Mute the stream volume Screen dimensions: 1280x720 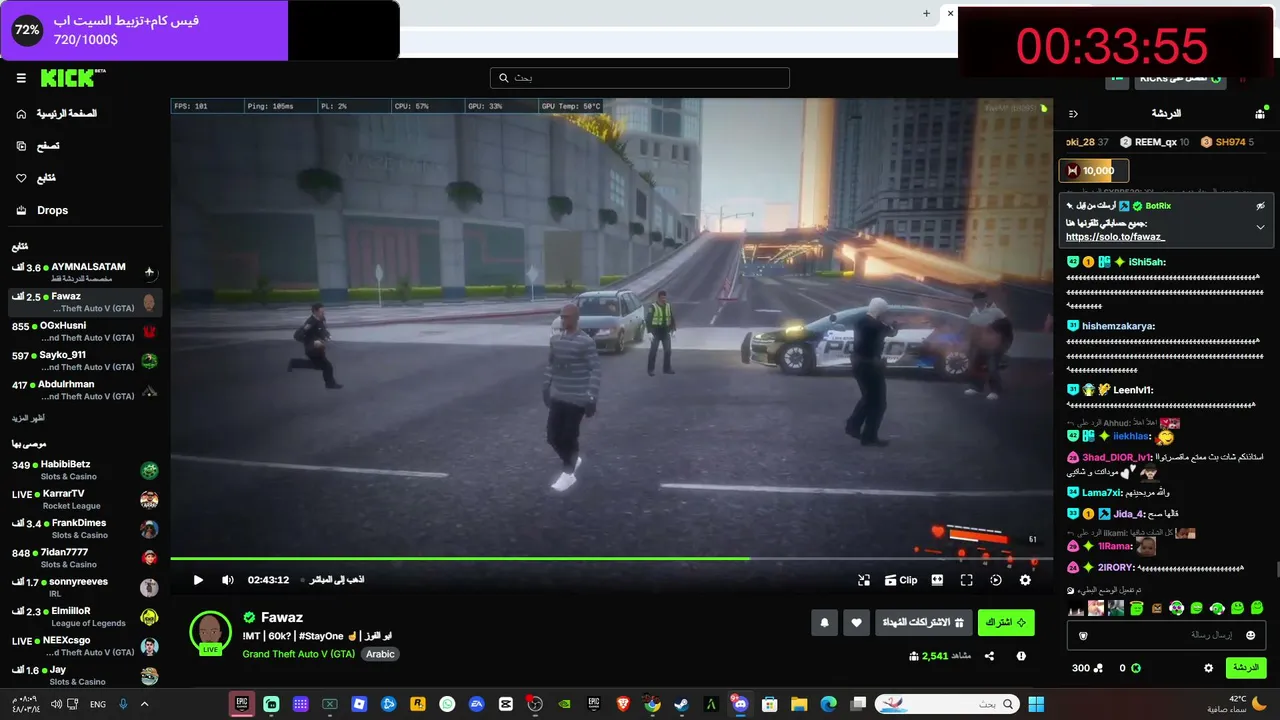pos(228,580)
